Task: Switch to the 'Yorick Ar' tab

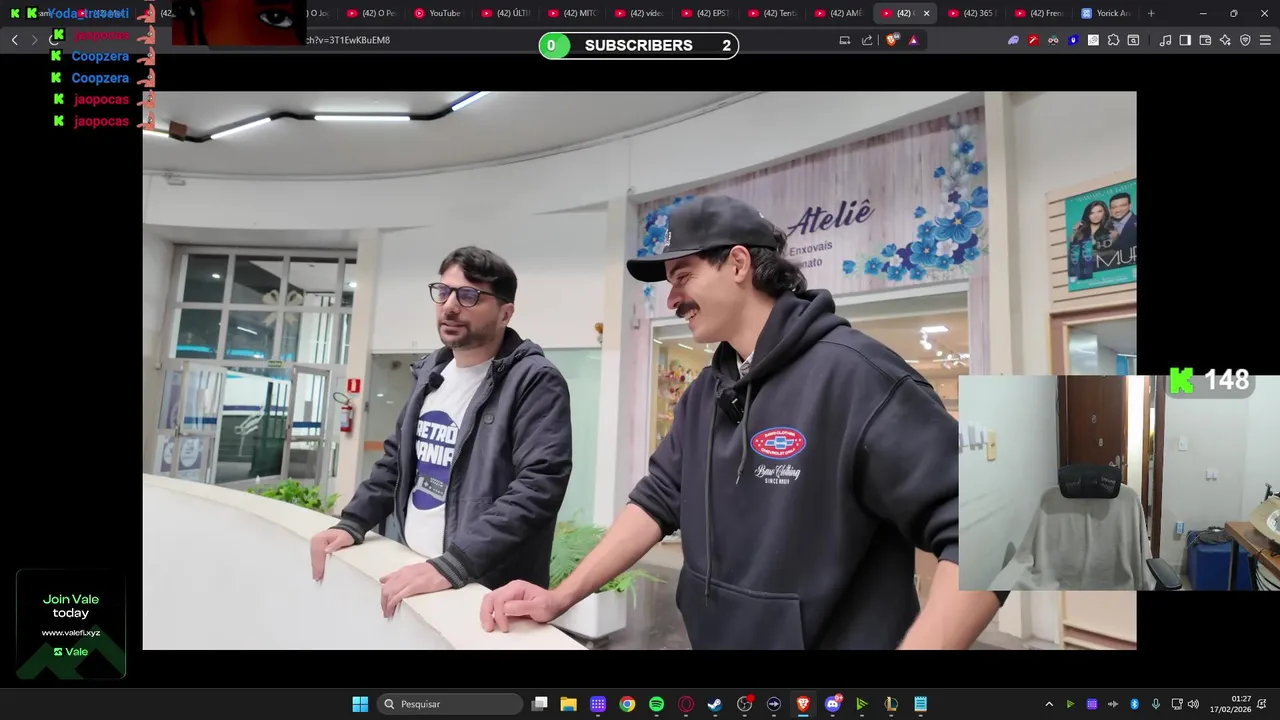Action: pyautogui.click(x=1105, y=13)
